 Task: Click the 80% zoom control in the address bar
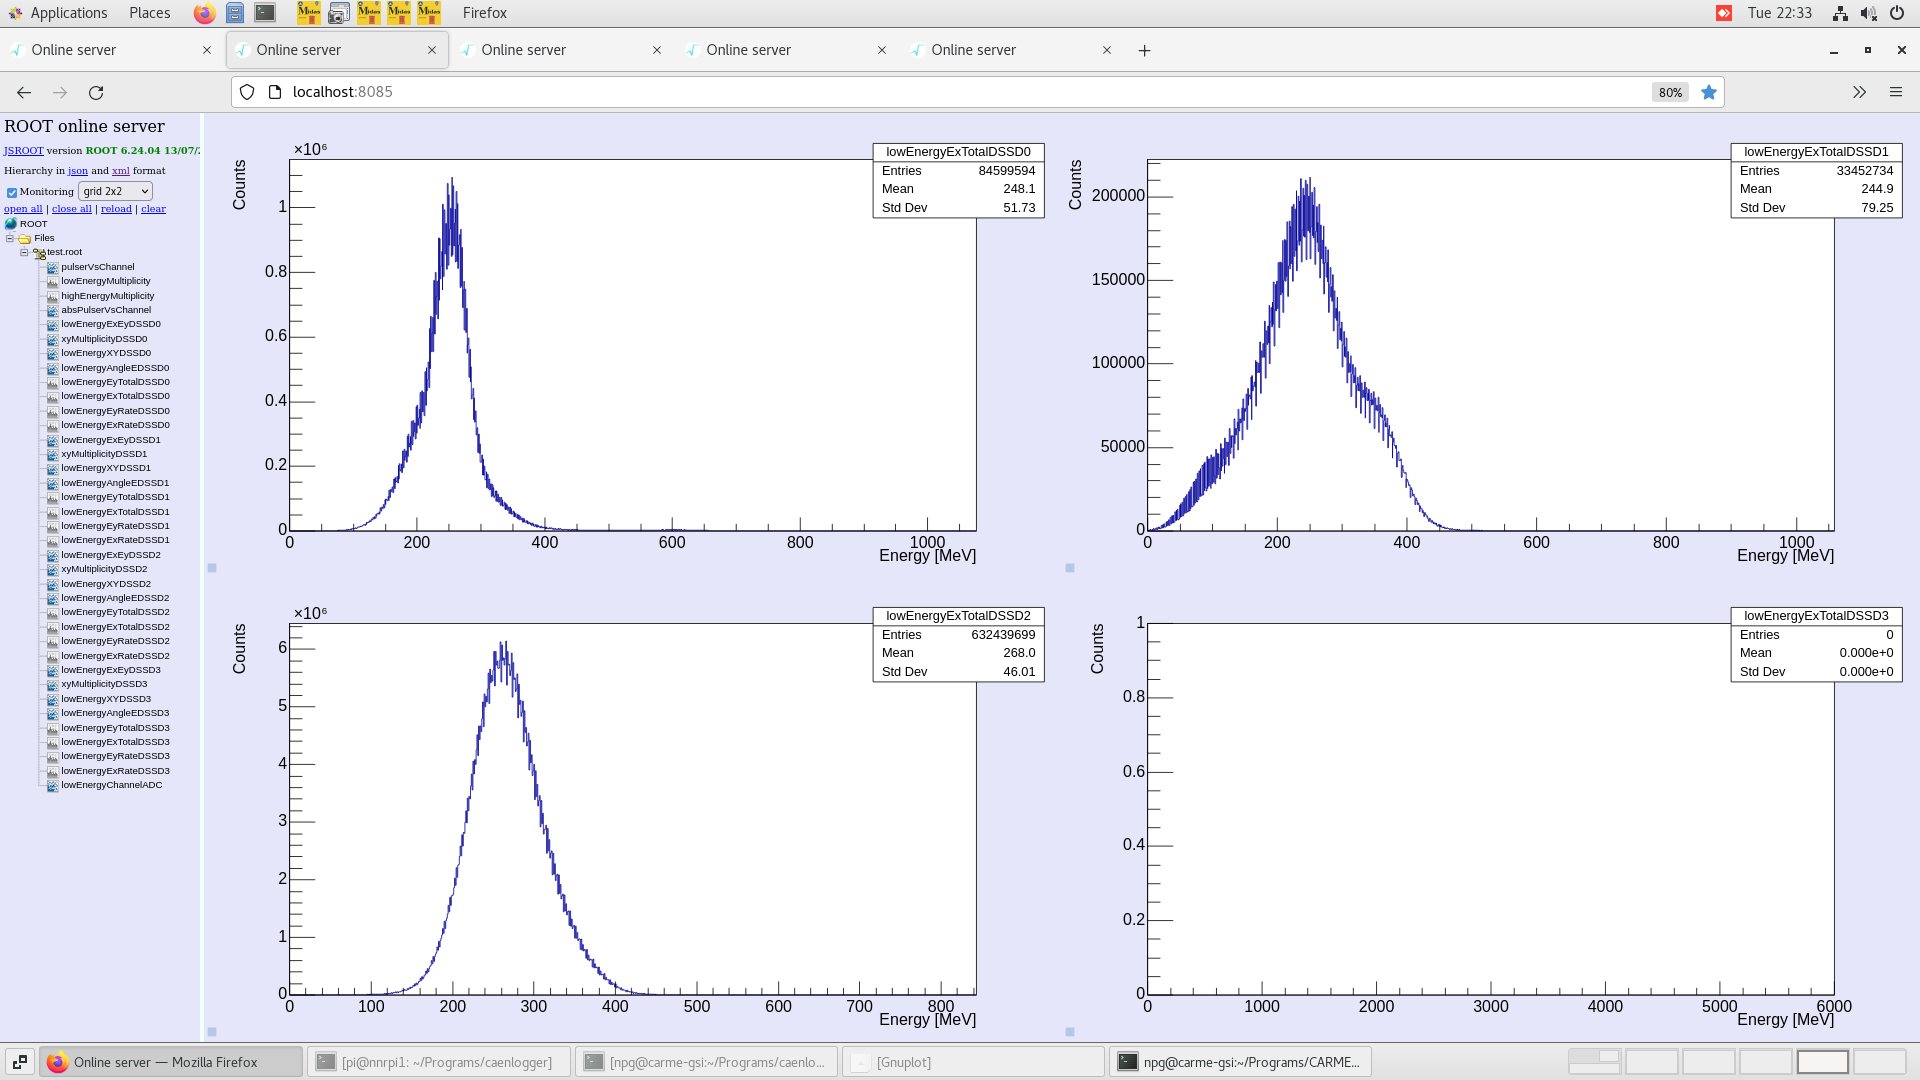[1669, 92]
